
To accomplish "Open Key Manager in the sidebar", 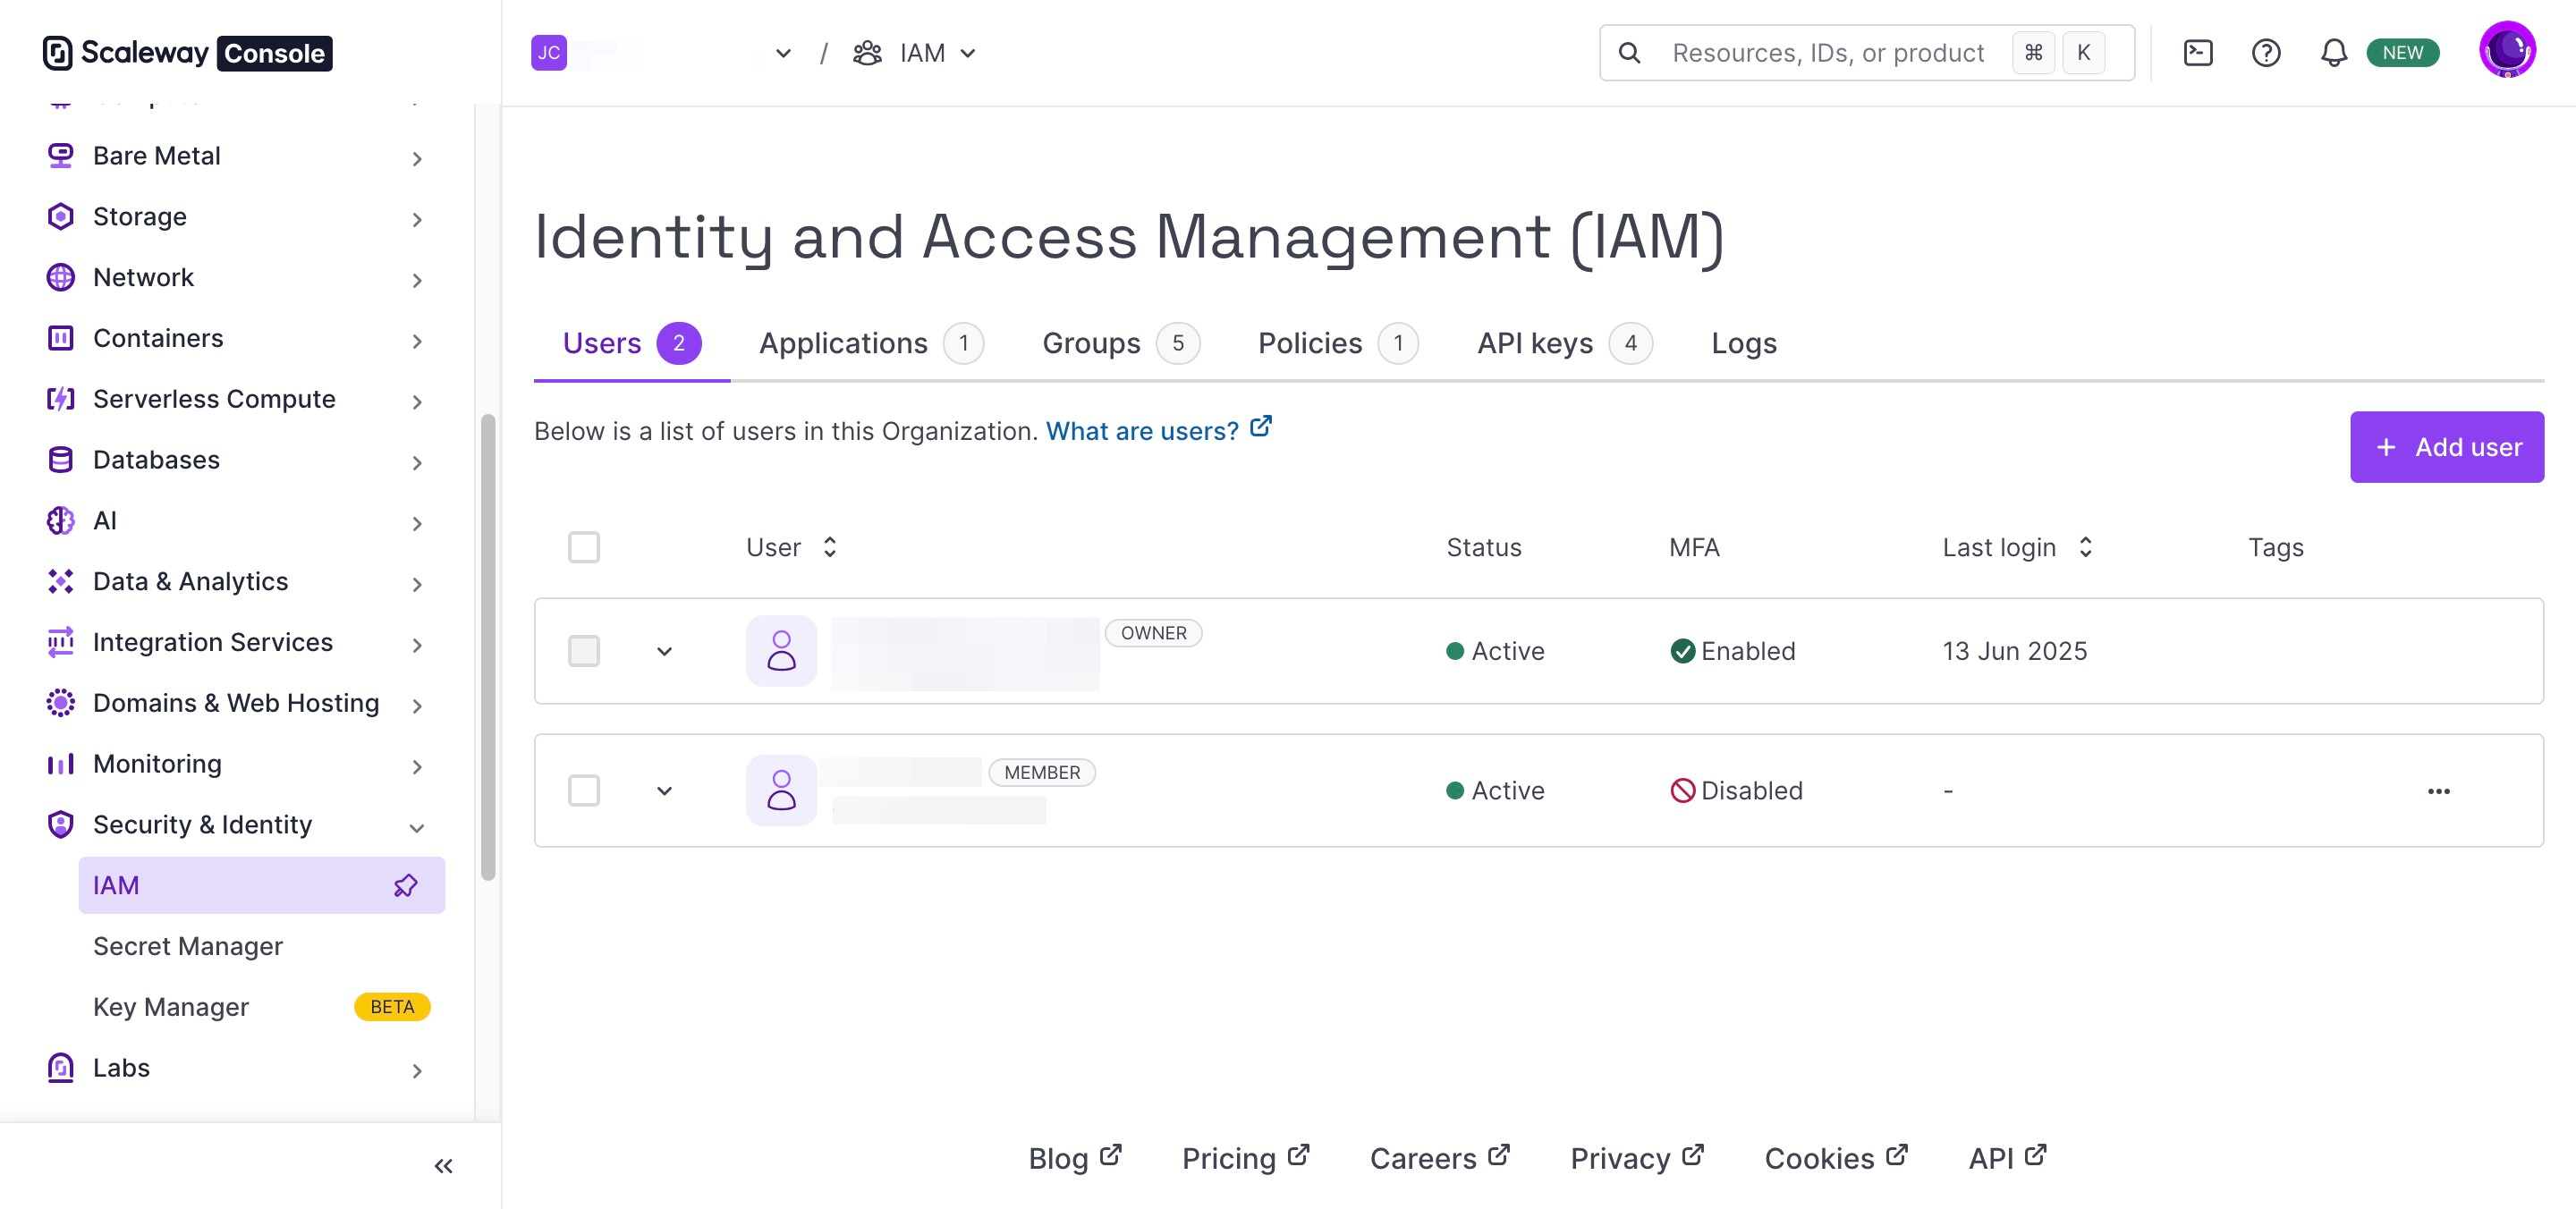I will [x=171, y=1007].
